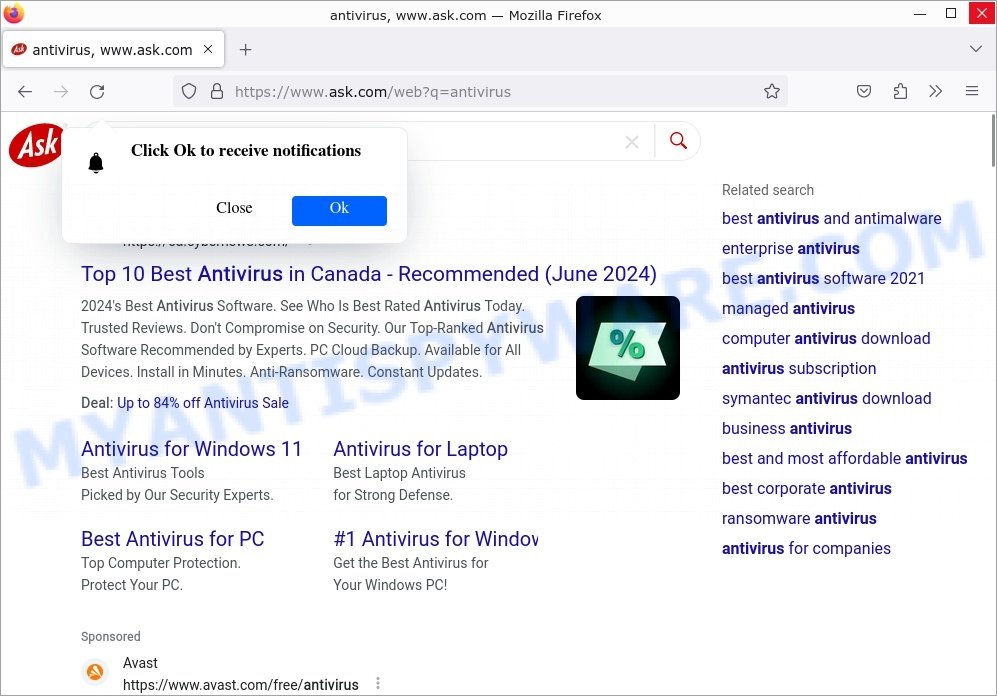Search best and most affordable antivirus
997x696 pixels.
tap(844, 458)
